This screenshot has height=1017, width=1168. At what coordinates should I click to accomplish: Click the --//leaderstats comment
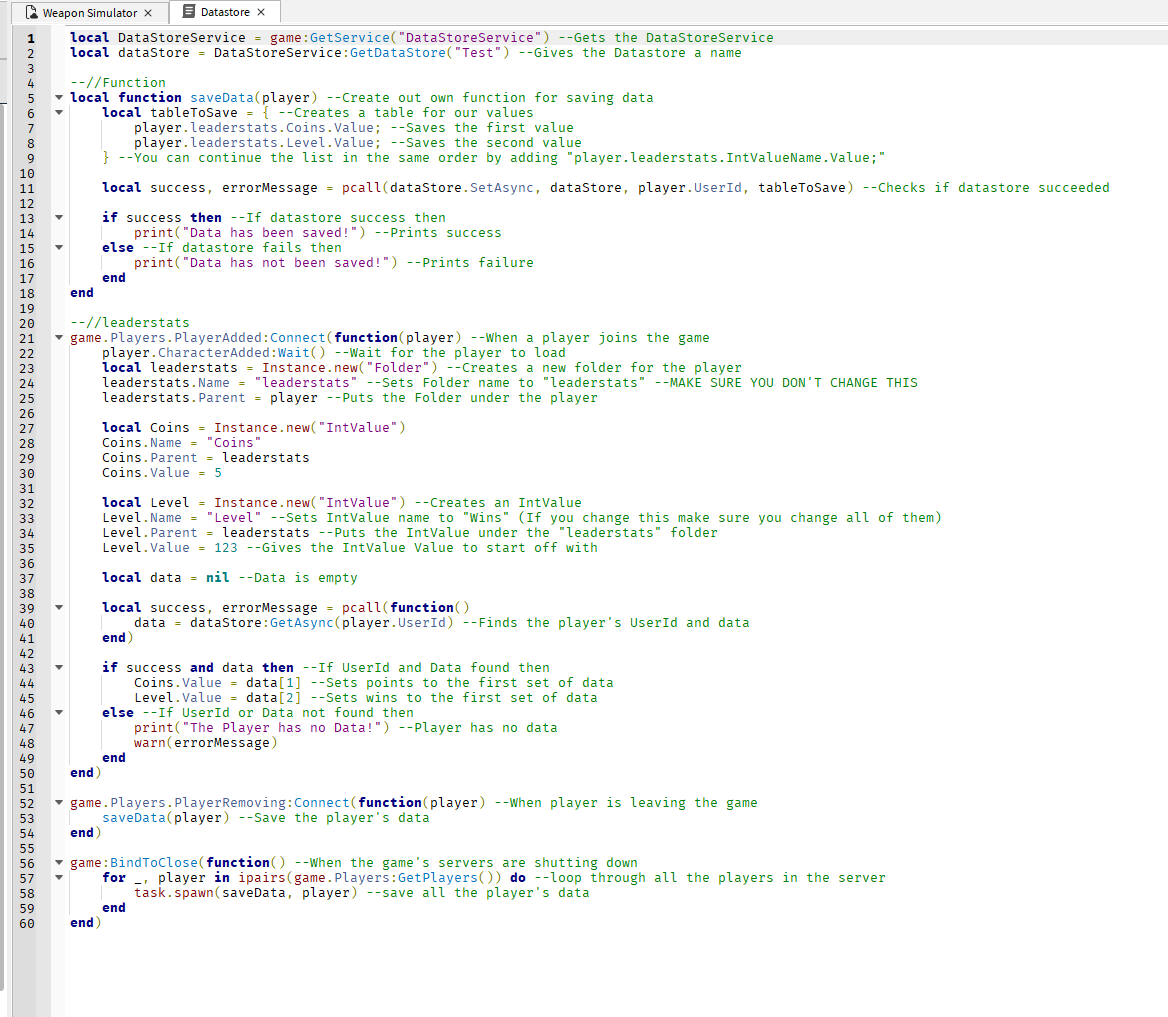click(x=130, y=323)
